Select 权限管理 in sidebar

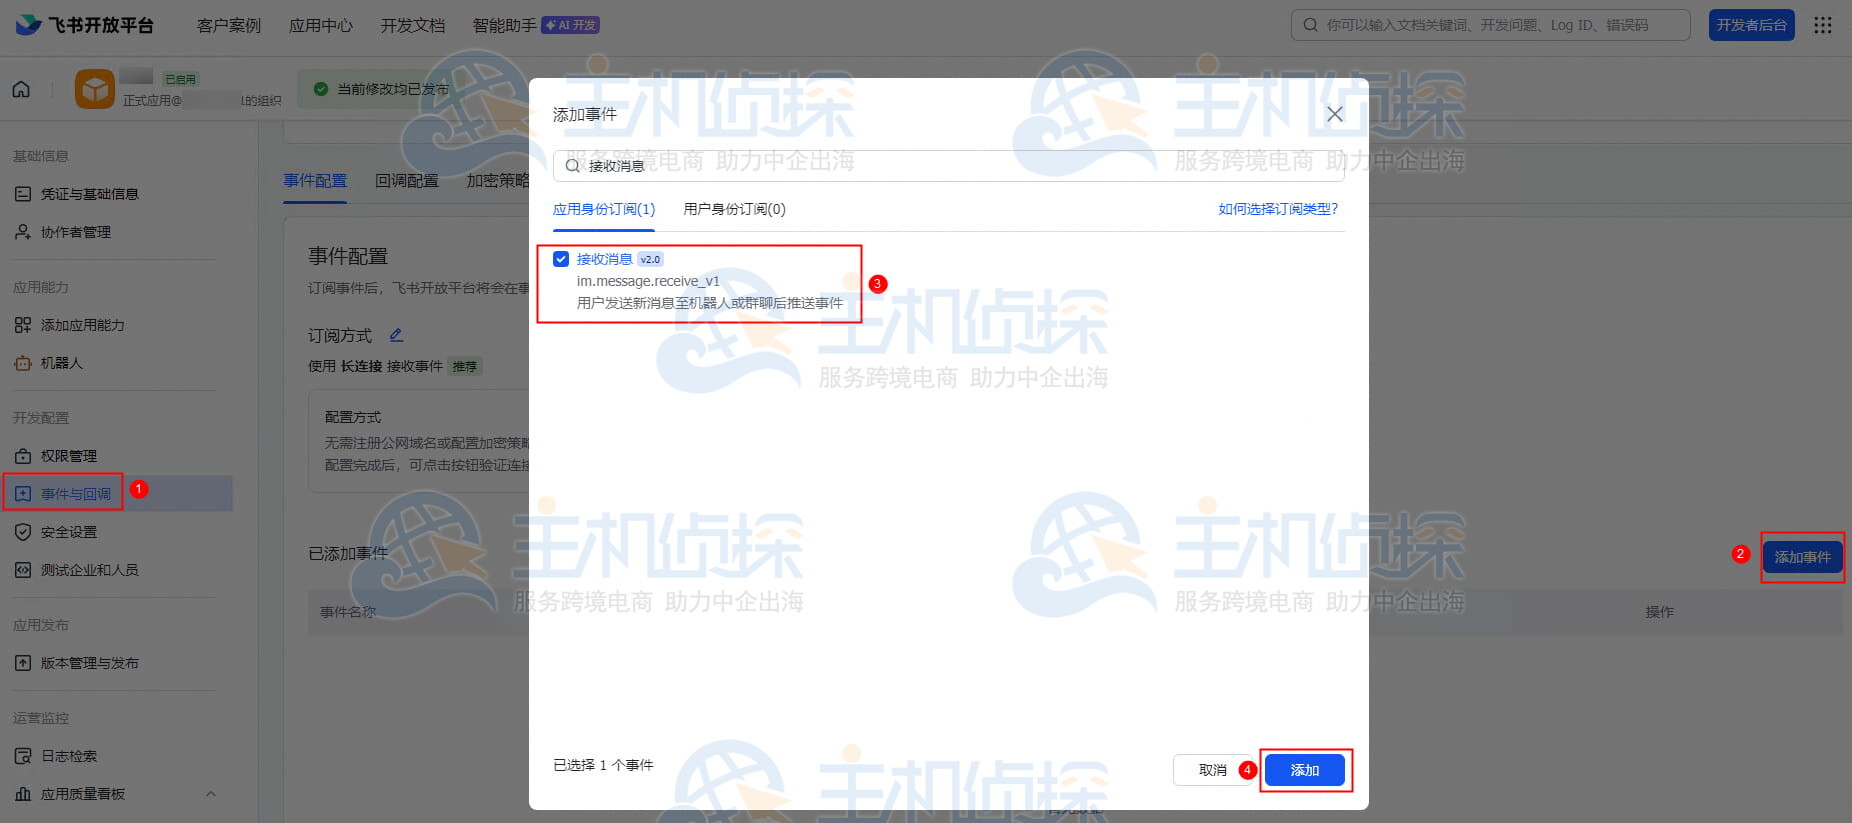coord(69,456)
